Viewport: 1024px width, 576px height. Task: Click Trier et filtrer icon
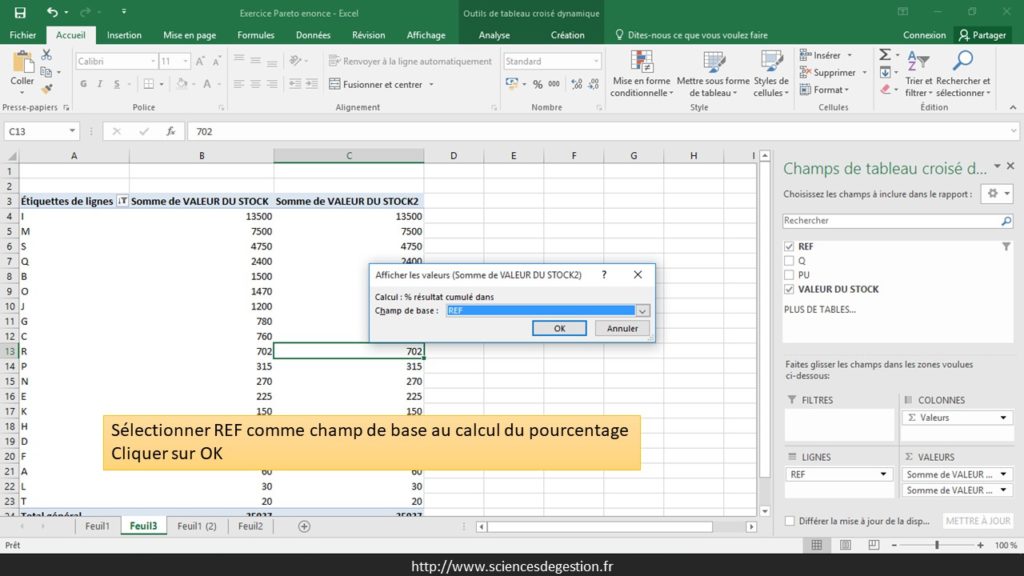tap(918, 63)
